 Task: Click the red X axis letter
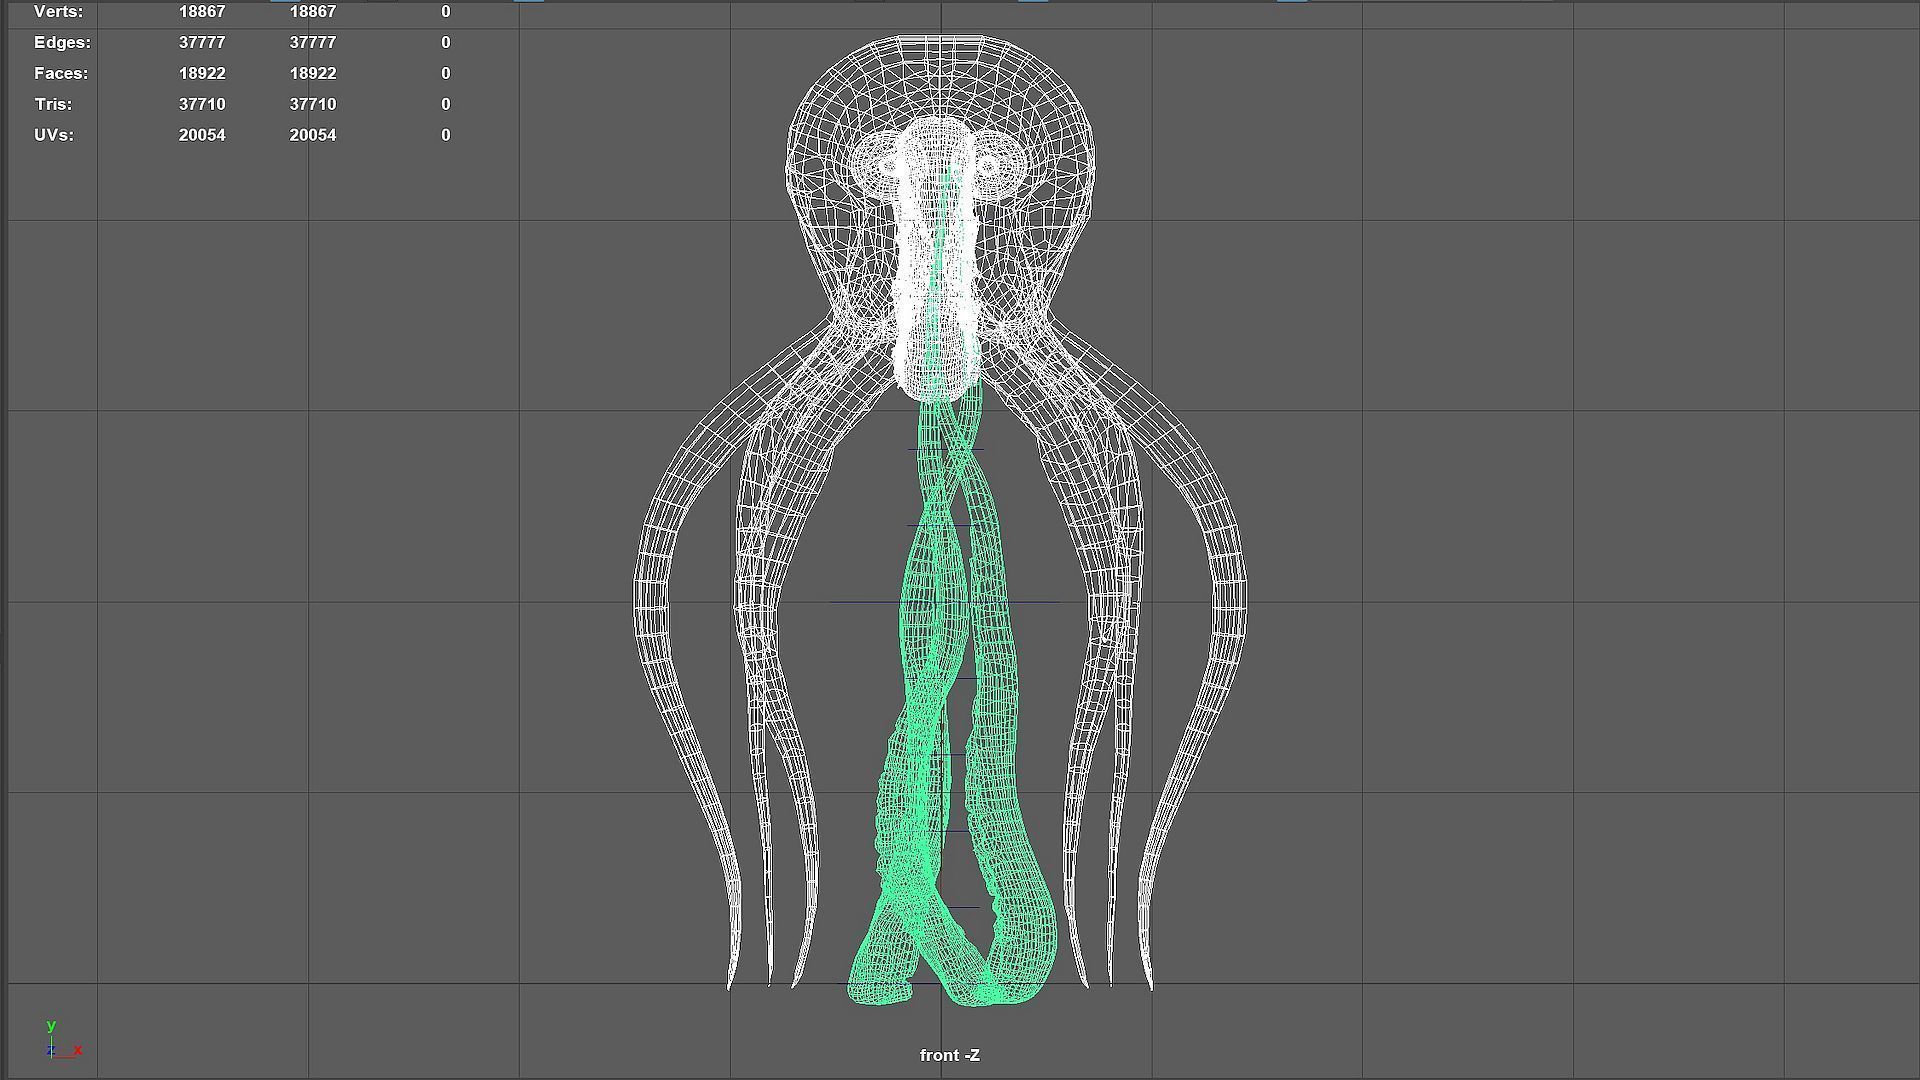78,1050
